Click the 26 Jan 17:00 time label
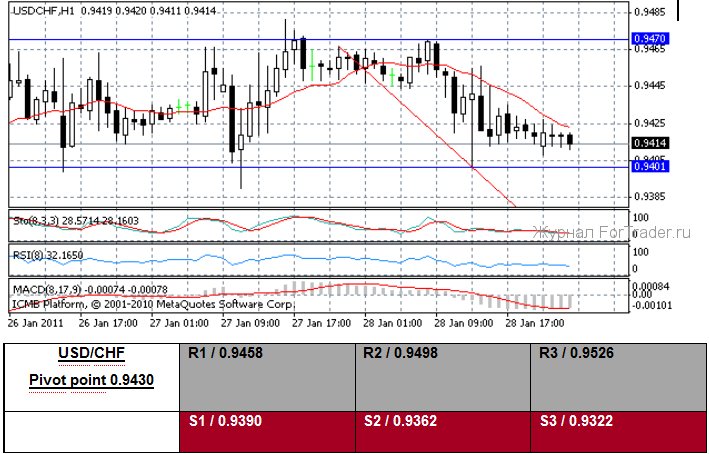709x454 pixels. coord(108,323)
